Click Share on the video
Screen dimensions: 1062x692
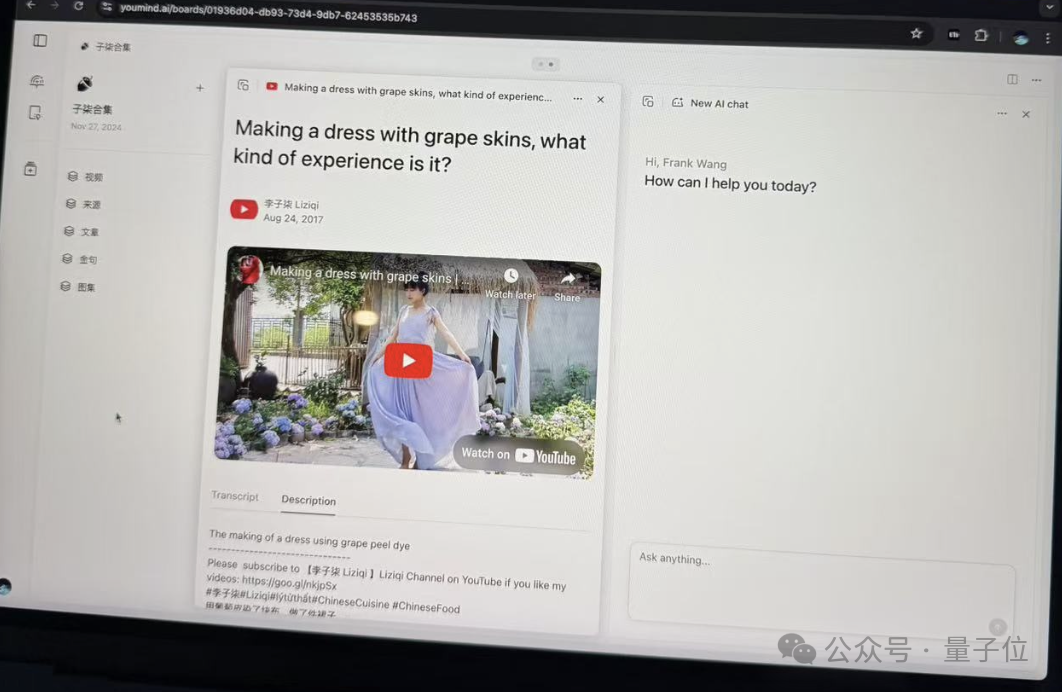[568, 288]
